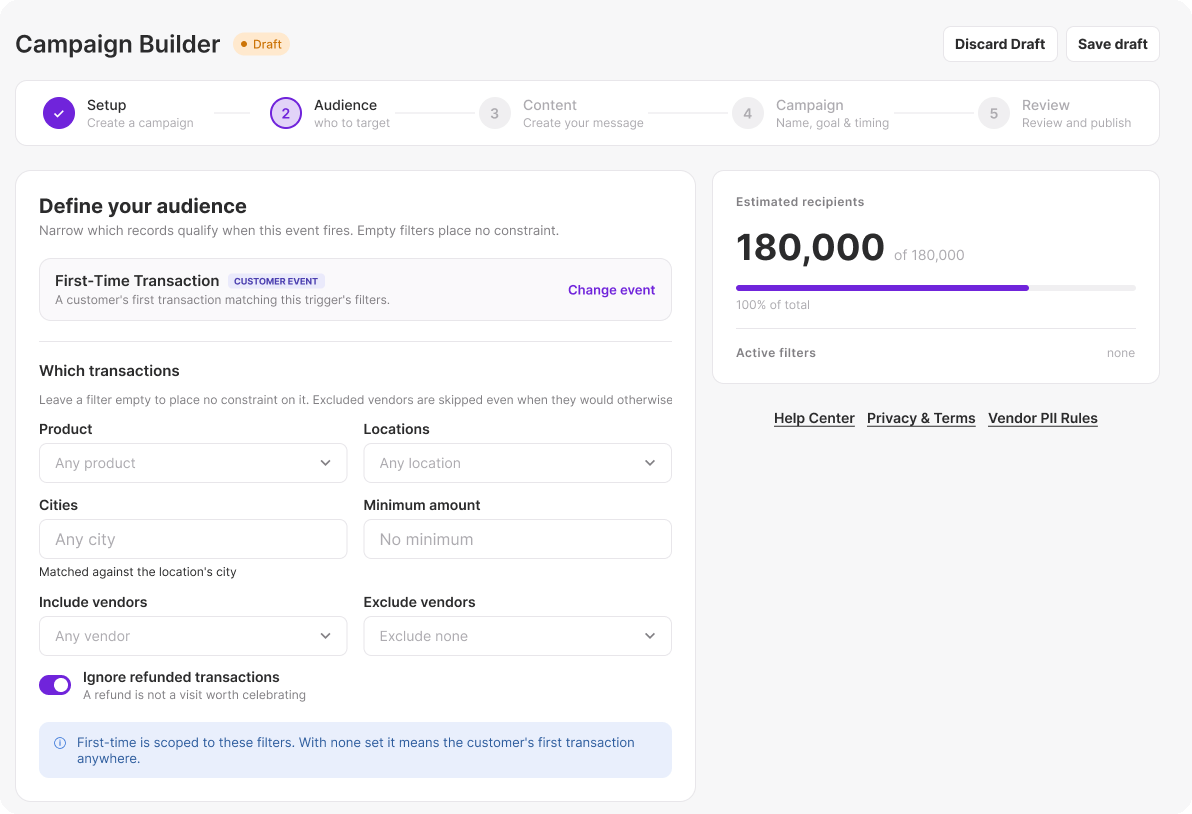Image resolution: width=1192 pixels, height=814 pixels.
Task: Click the Campaign step number 4 circle
Action: click(x=748, y=113)
